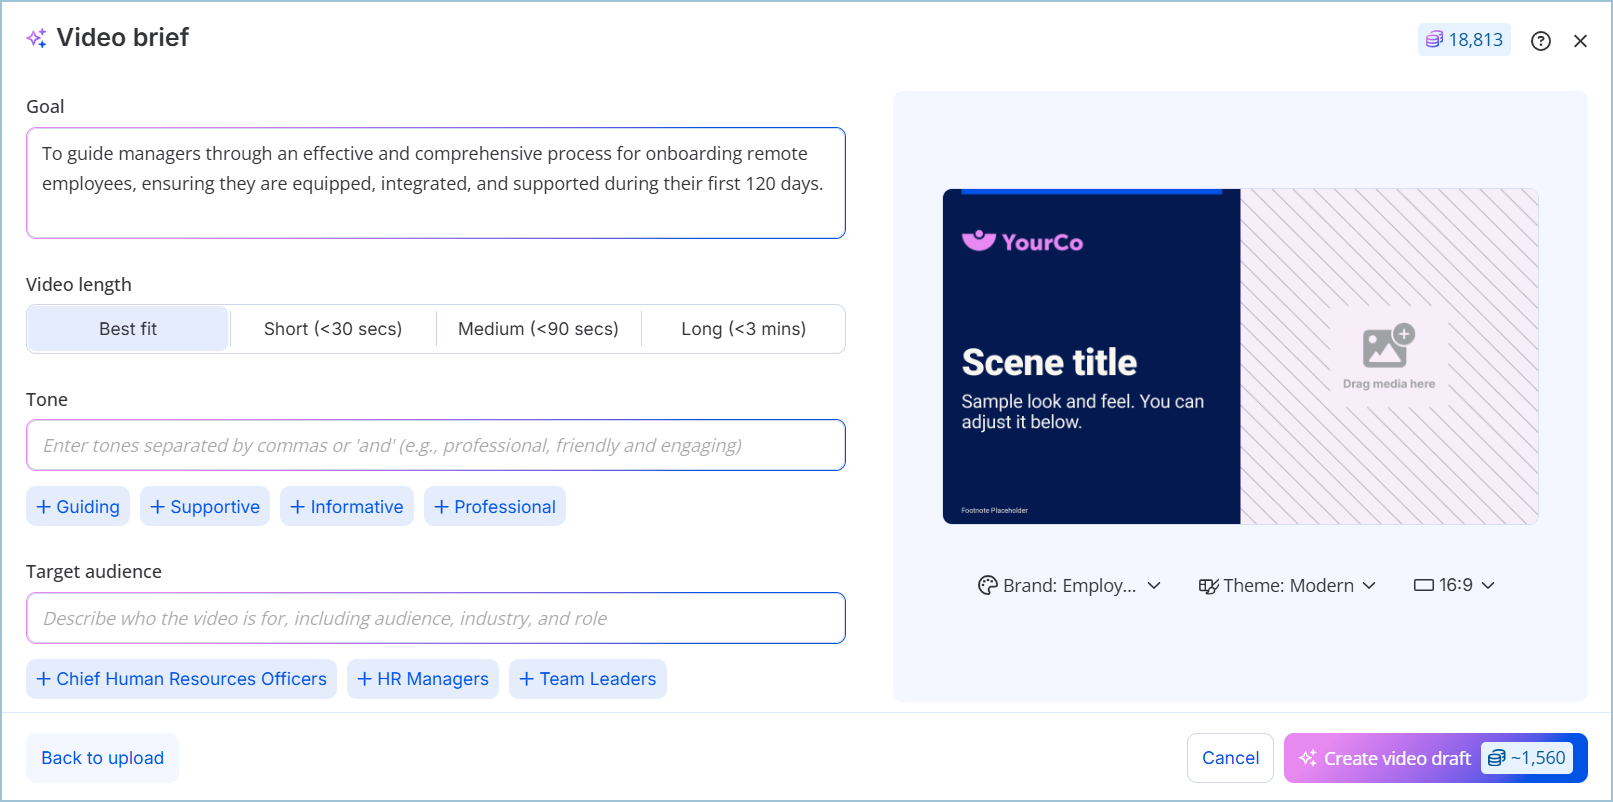Go Back to upload

click(x=102, y=758)
